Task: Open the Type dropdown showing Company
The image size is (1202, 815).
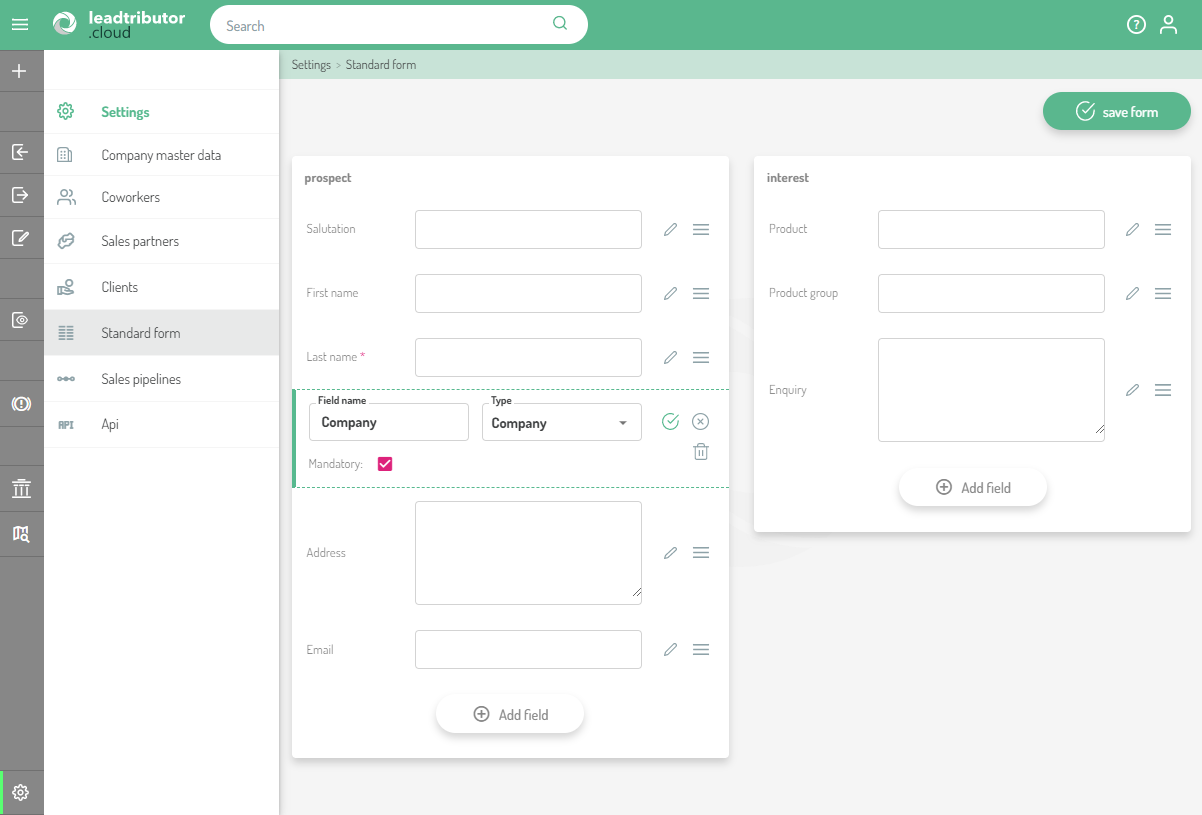Action: click(x=561, y=423)
